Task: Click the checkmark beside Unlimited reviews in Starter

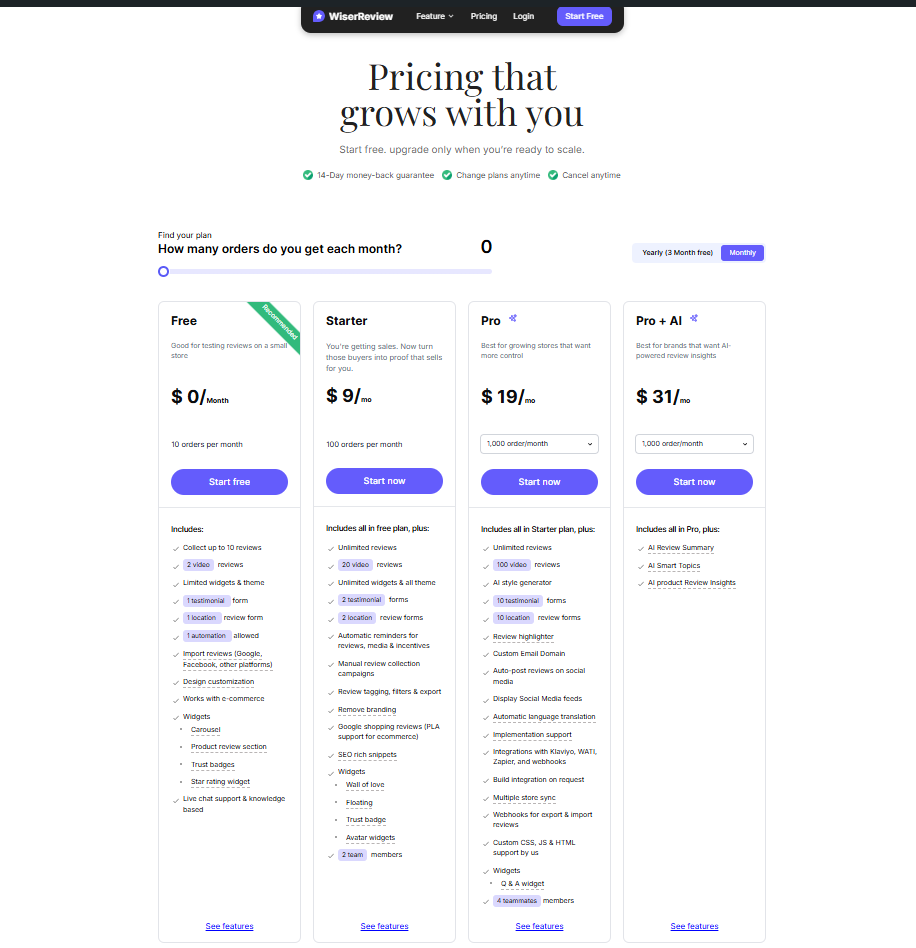Action: [330, 547]
